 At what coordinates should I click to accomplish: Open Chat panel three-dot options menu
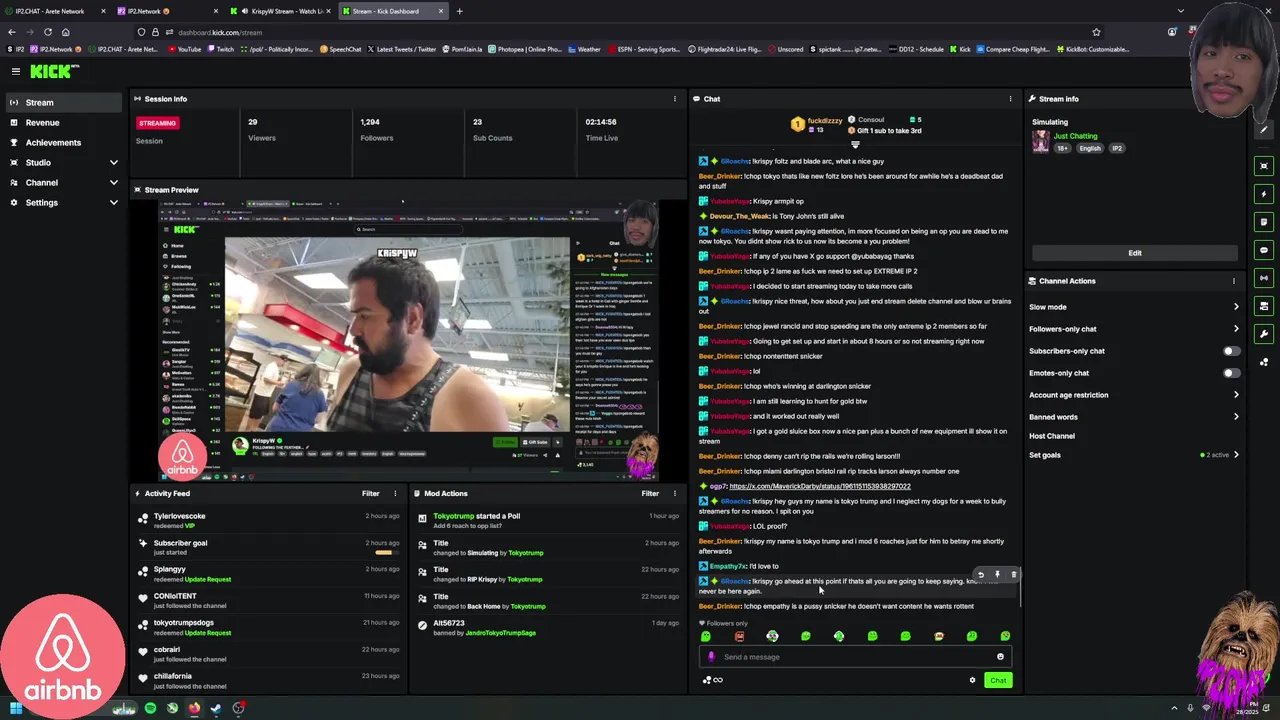coord(1010,99)
